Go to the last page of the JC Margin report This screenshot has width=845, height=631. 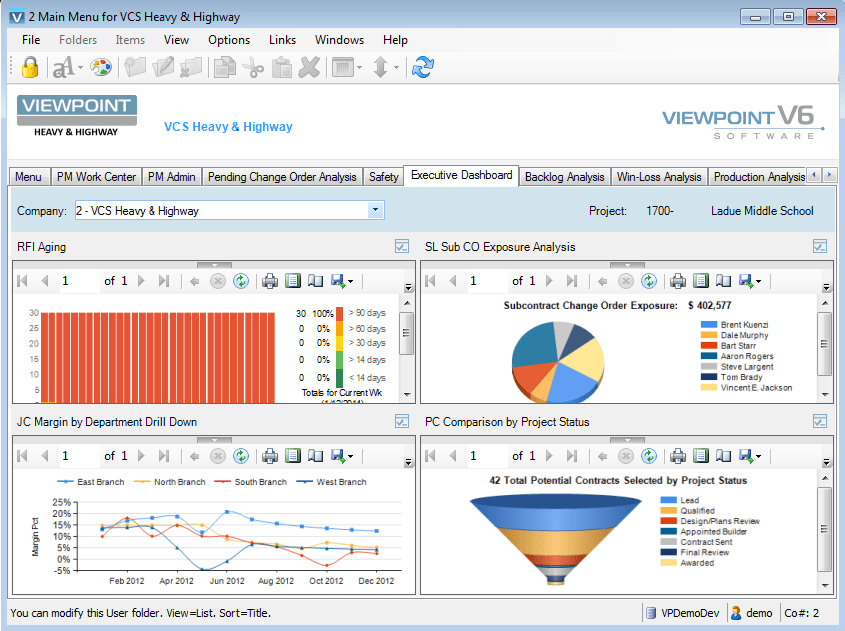[x=163, y=455]
